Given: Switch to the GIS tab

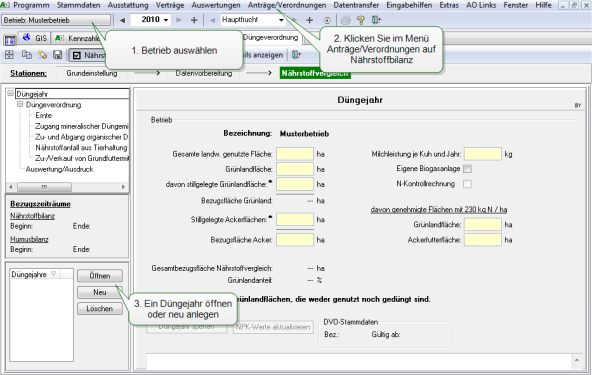Looking at the screenshot, I should coord(35,38).
